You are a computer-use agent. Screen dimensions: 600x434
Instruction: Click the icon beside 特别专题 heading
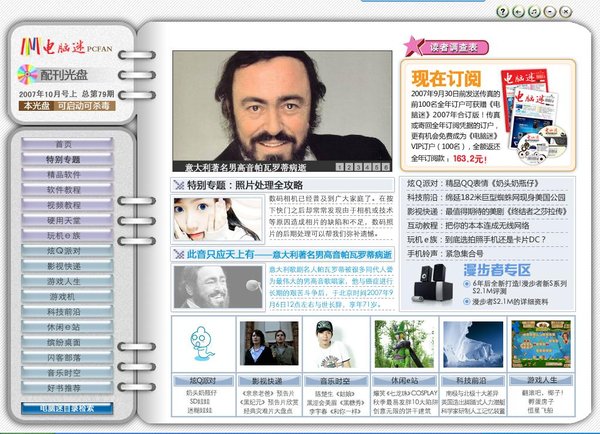pyautogui.click(x=178, y=185)
